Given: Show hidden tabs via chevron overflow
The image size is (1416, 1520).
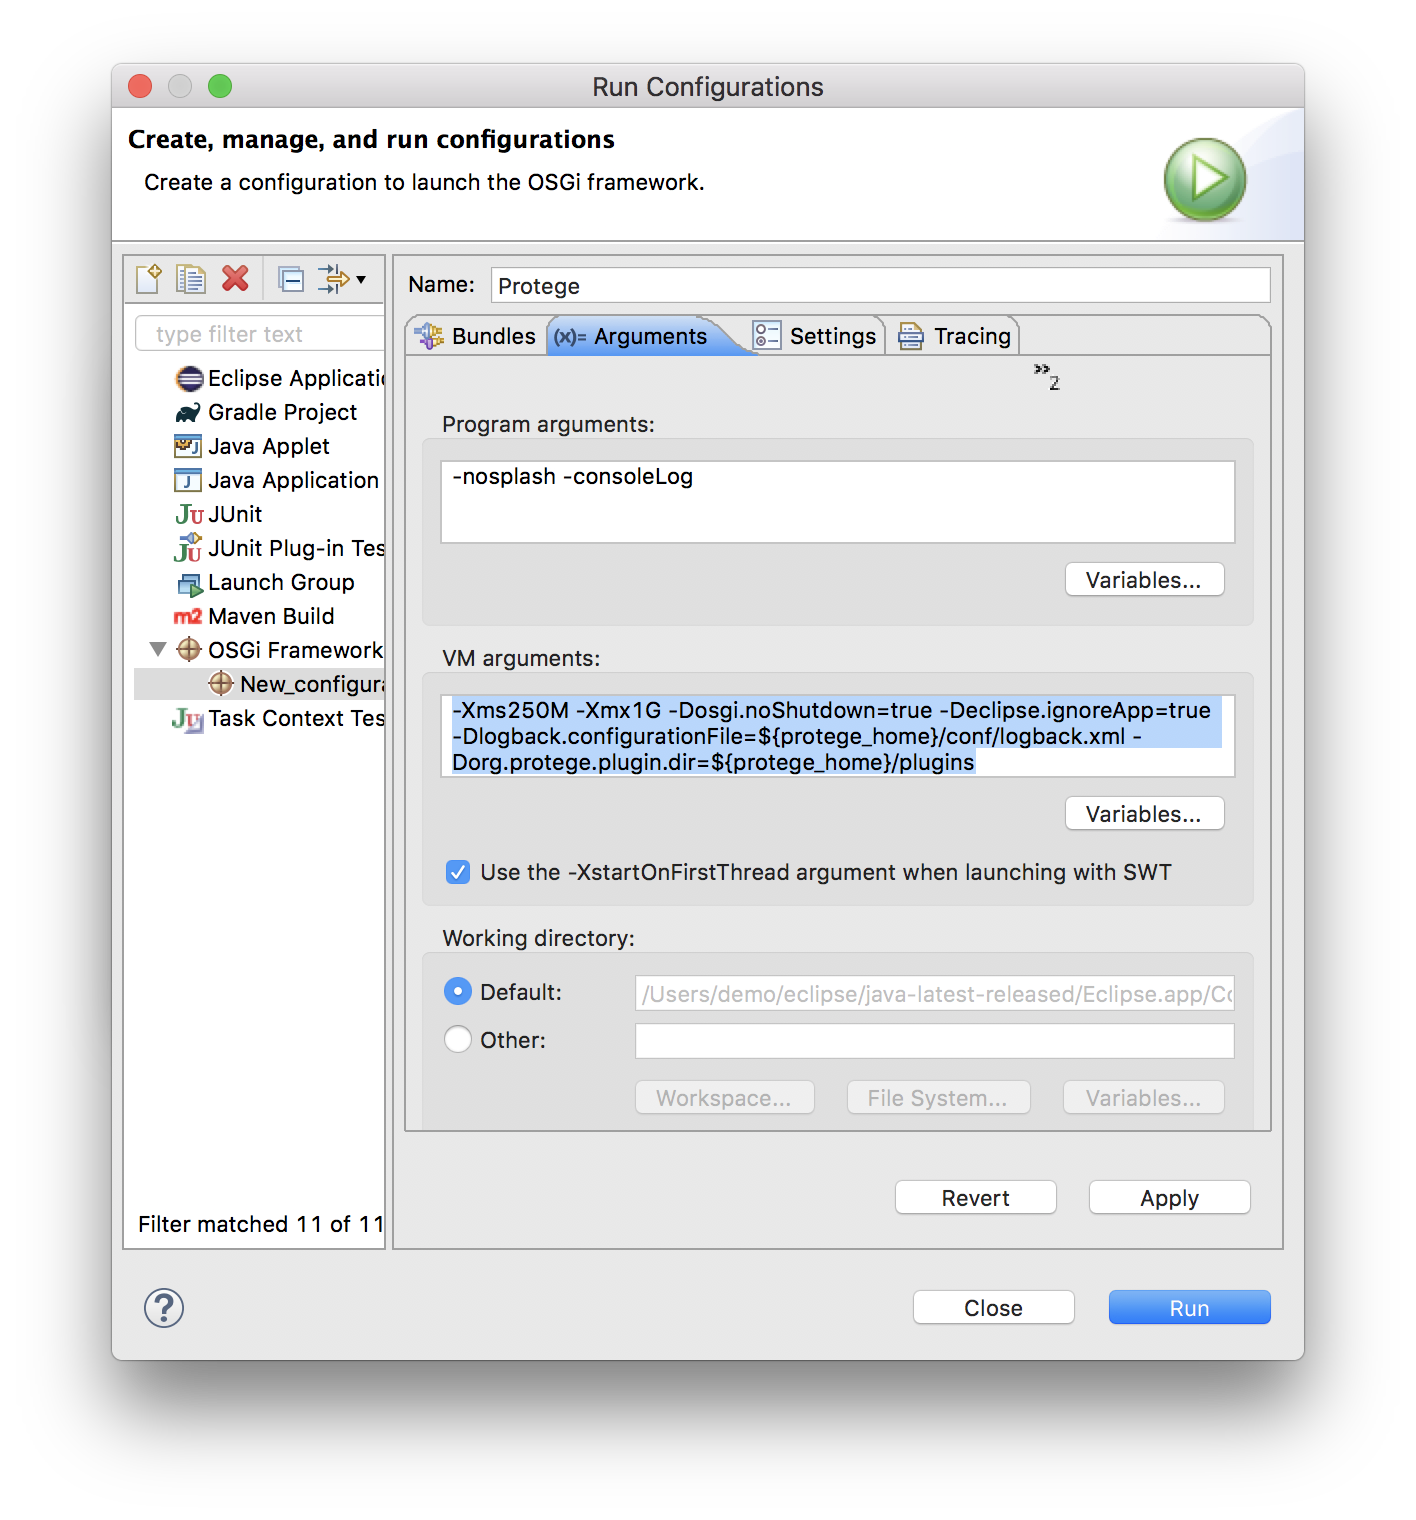Looking at the screenshot, I should [x=1047, y=377].
